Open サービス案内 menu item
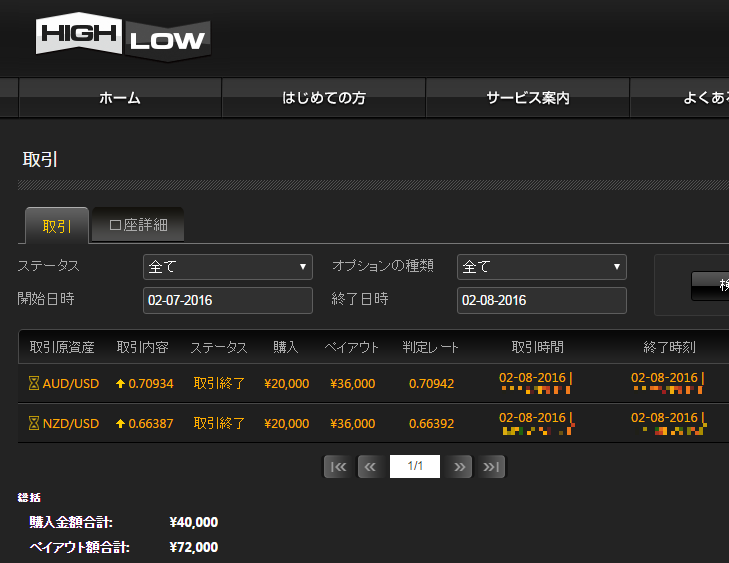 [x=528, y=98]
